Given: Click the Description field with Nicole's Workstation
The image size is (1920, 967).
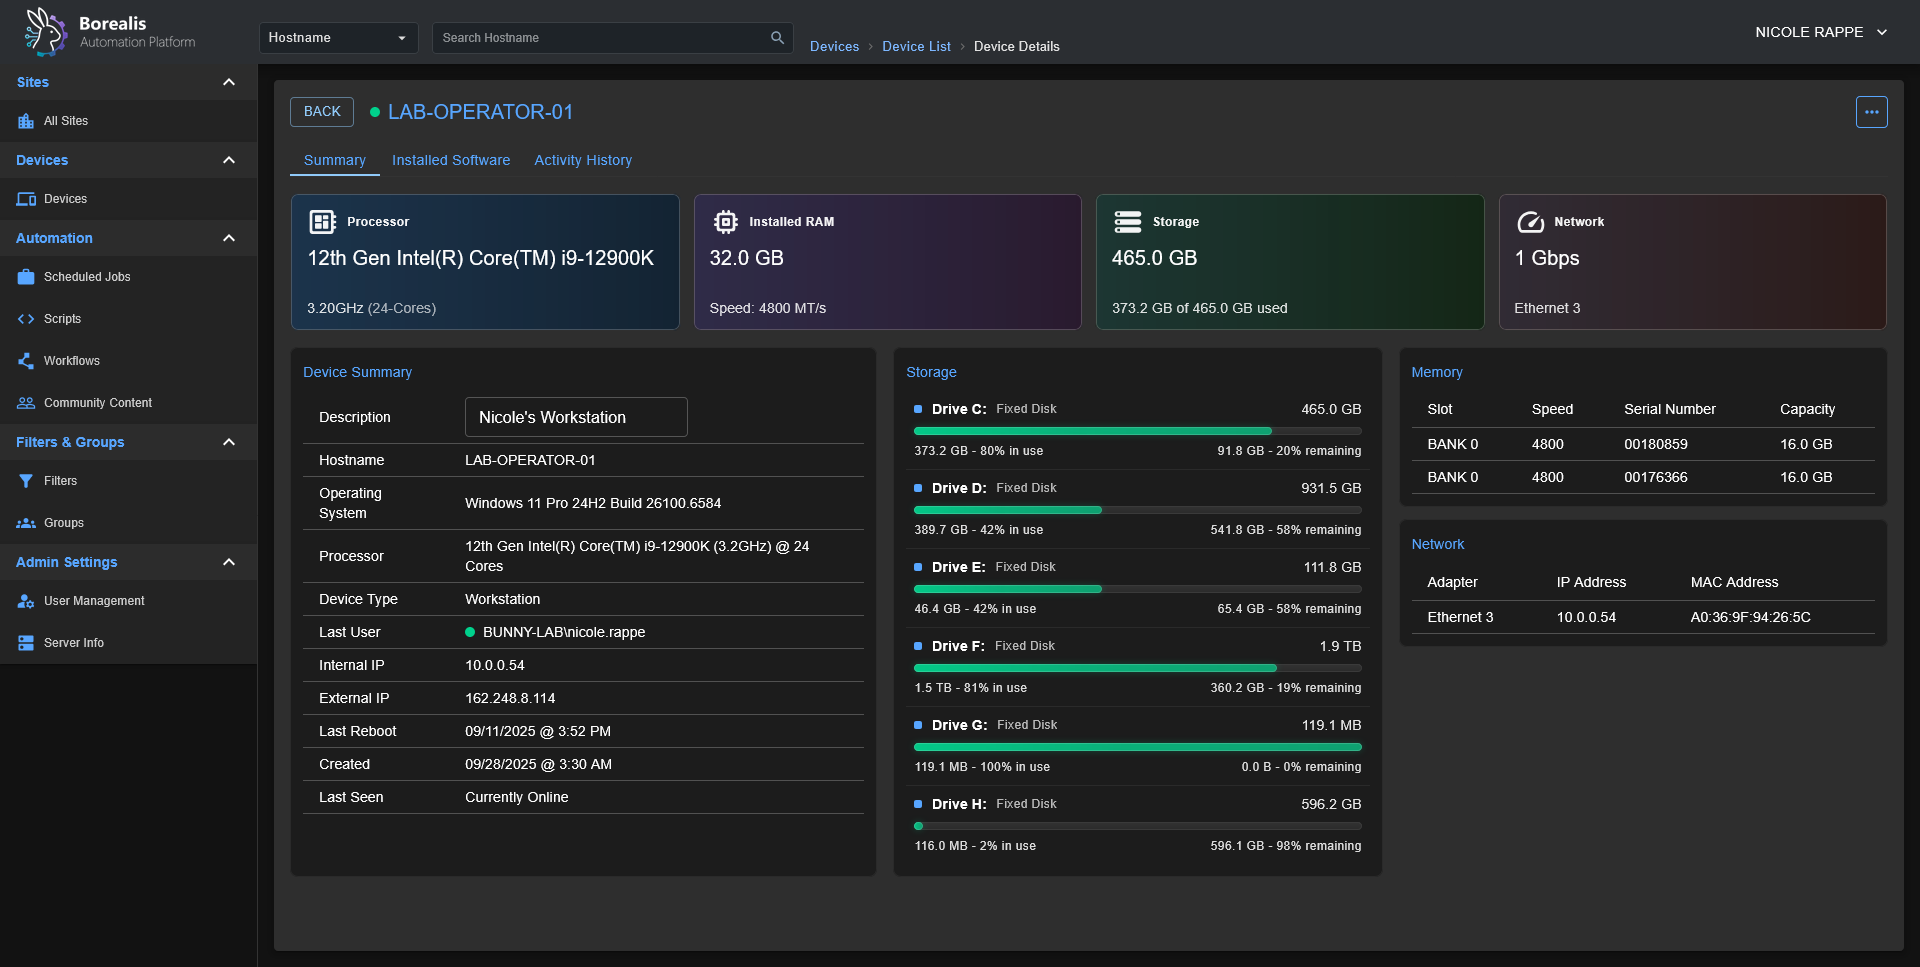Looking at the screenshot, I should point(576,417).
